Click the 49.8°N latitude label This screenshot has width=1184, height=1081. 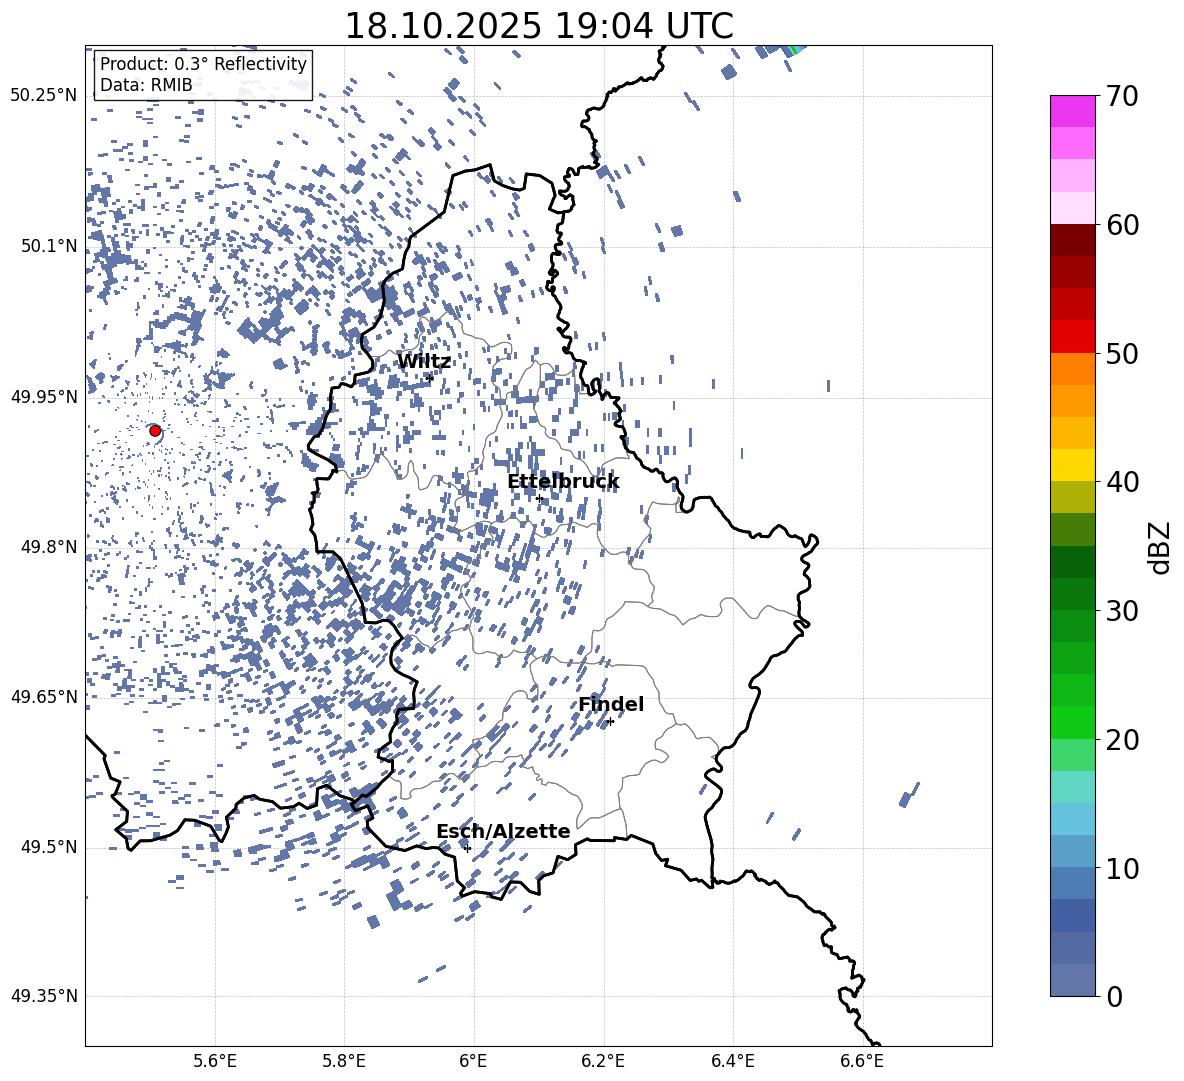(x=49, y=547)
